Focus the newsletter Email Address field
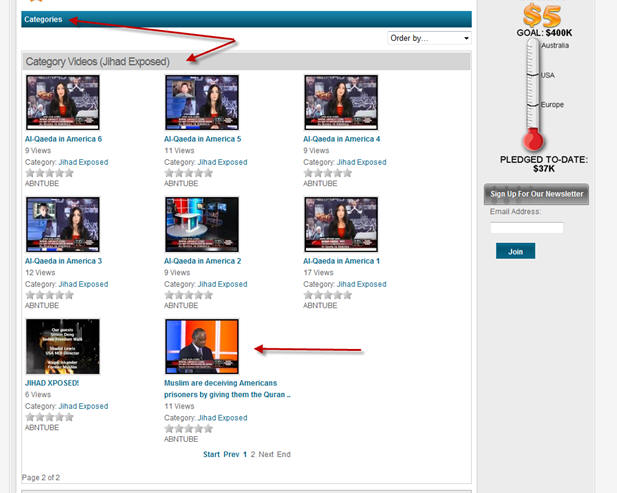 point(527,228)
